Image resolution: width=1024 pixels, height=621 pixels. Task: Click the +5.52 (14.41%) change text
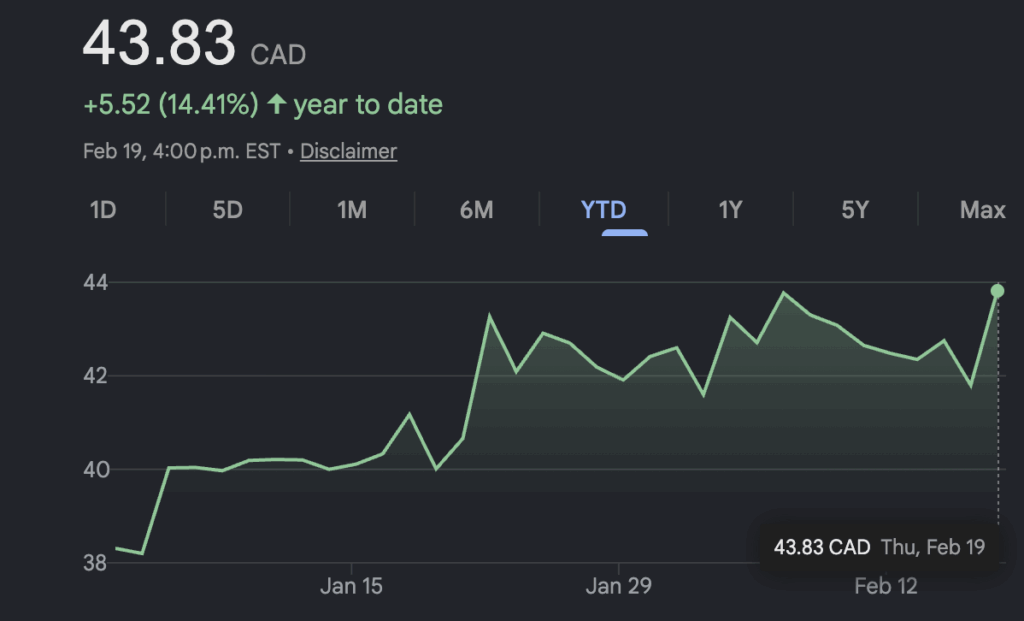(171, 104)
